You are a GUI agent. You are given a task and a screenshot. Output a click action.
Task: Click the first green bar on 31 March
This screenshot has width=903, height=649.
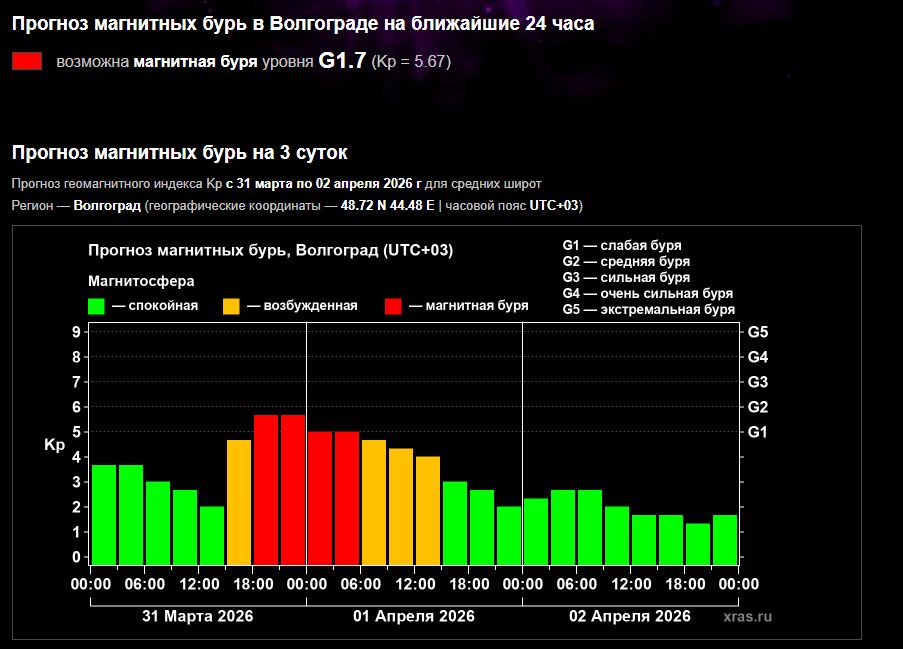[x=104, y=514]
